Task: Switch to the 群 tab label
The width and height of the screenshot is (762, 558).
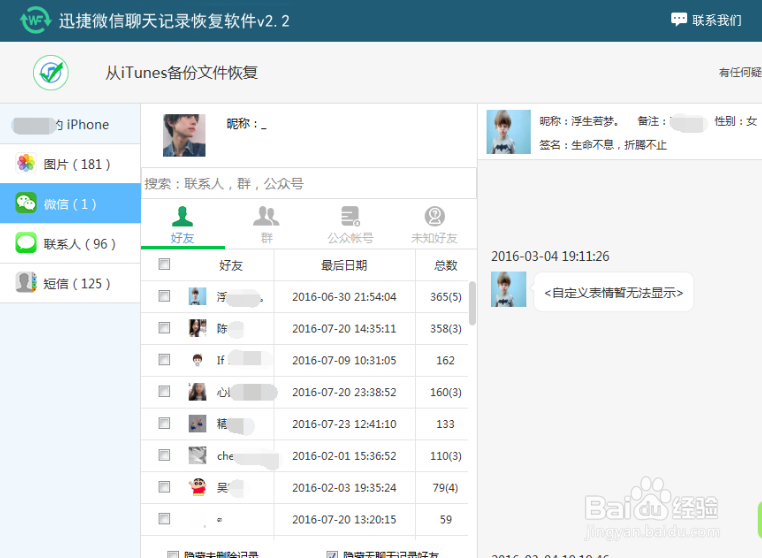Action: click(x=267, y=238)
